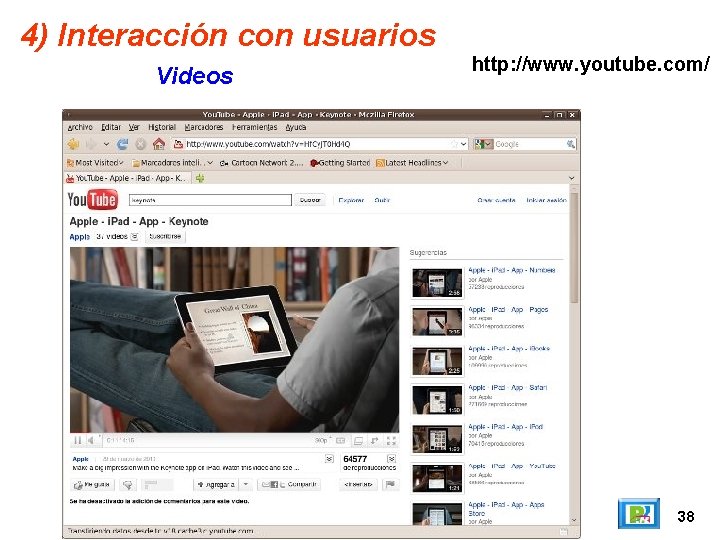The image size is (720, 540).
Task: Click the Crear cuenta link
Action: coord(496,200)
